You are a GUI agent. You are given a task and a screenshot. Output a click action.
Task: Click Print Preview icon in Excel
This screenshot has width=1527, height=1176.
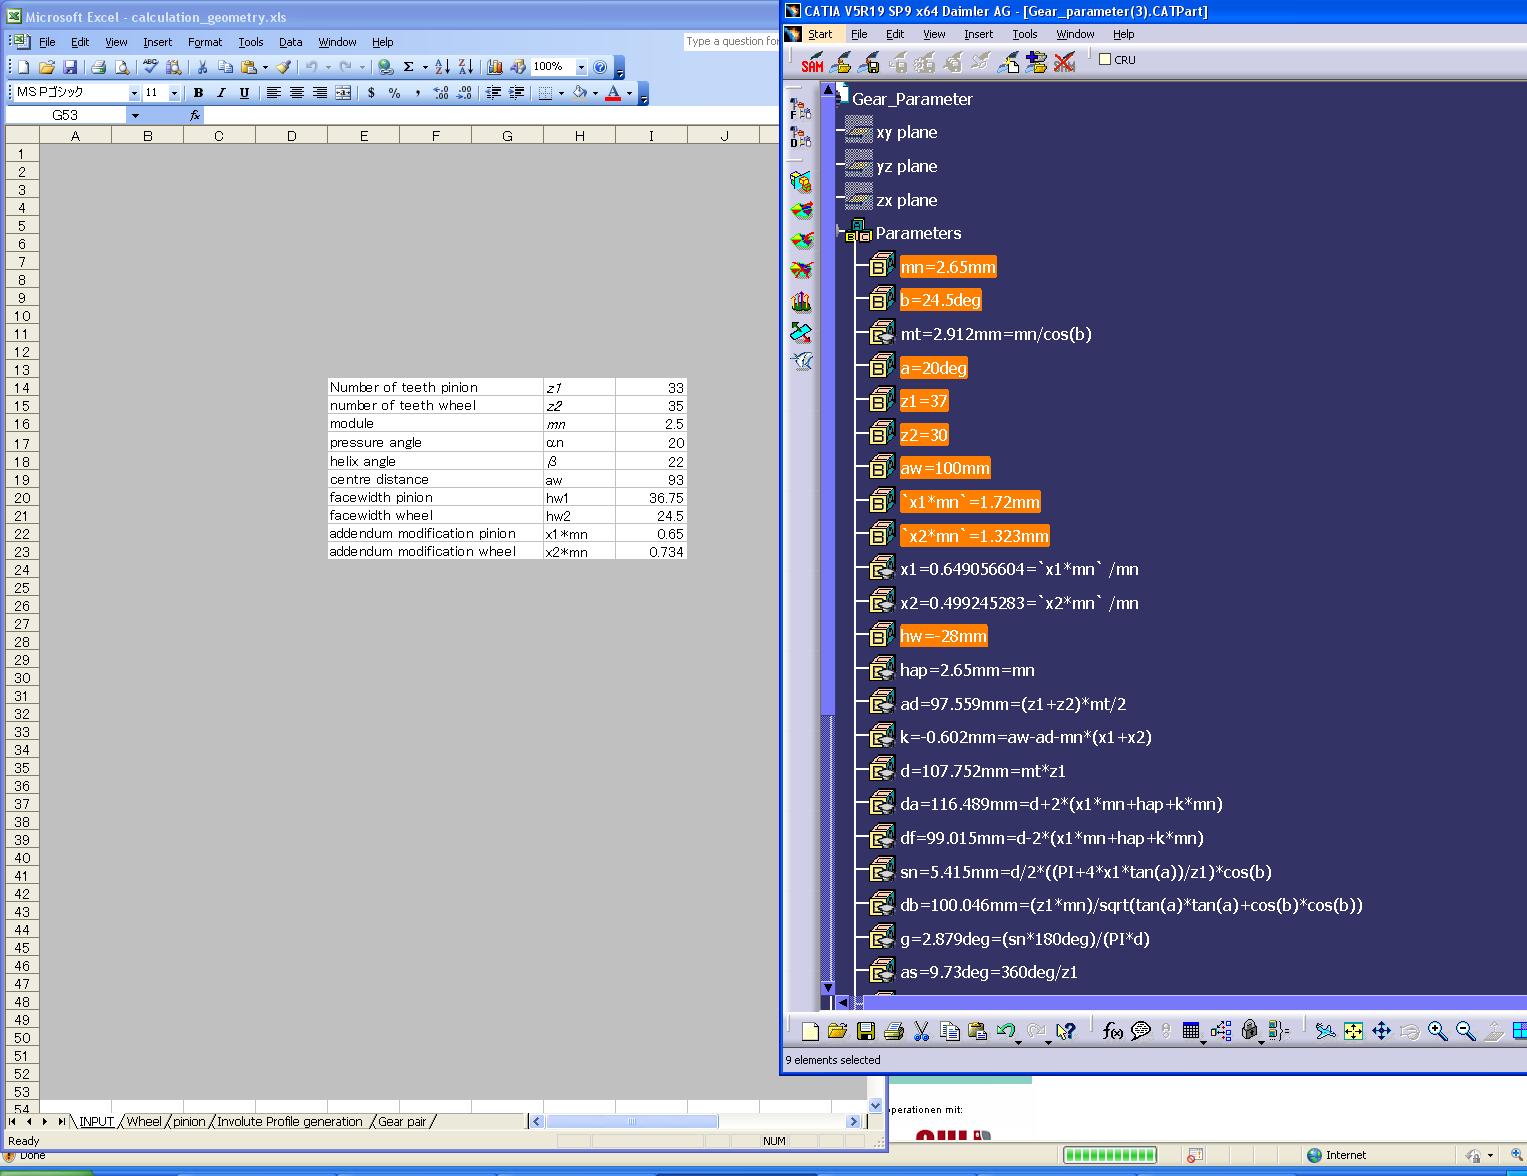point(121,67)
